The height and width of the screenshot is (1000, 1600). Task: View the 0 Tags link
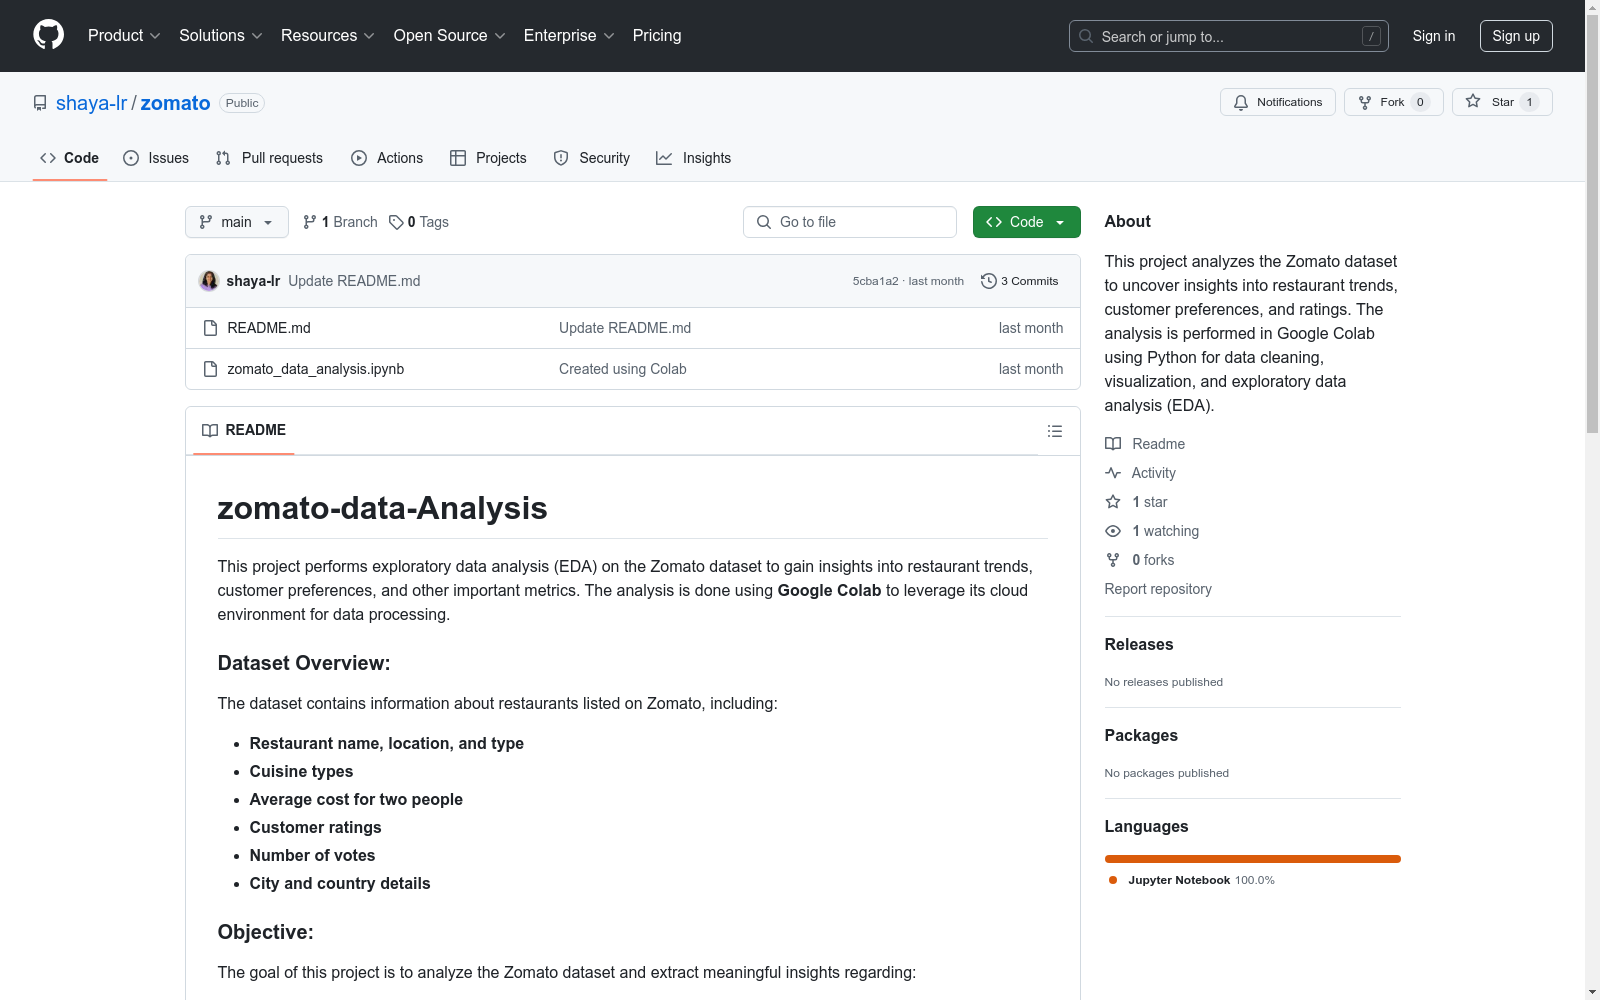(419, 222)
